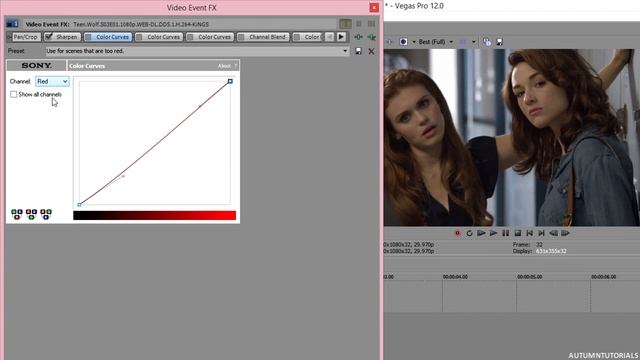Click the upper curve tangent handle
The height and width of the screenshot is (360, 640).
coord(200,106)
